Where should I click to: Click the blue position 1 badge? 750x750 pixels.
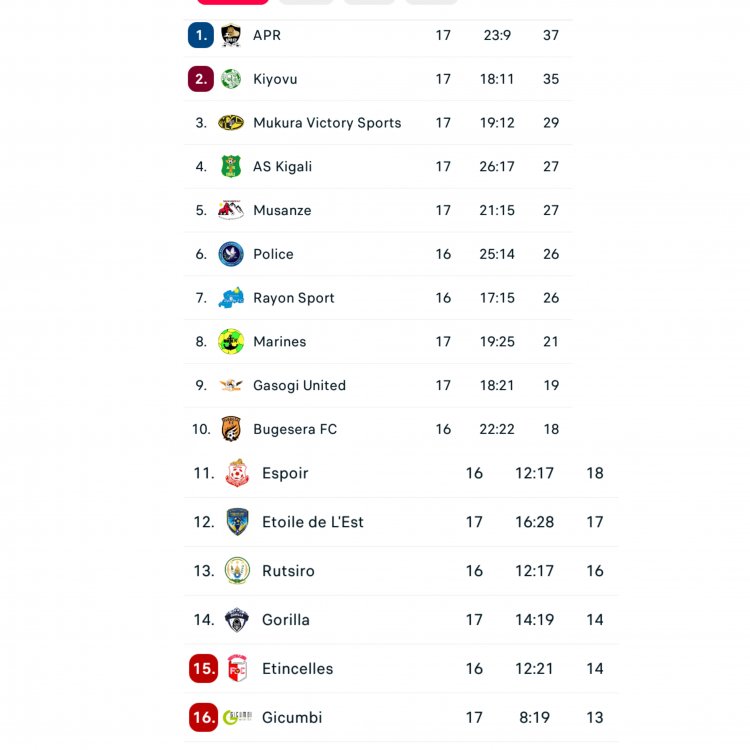click(201, 35)
